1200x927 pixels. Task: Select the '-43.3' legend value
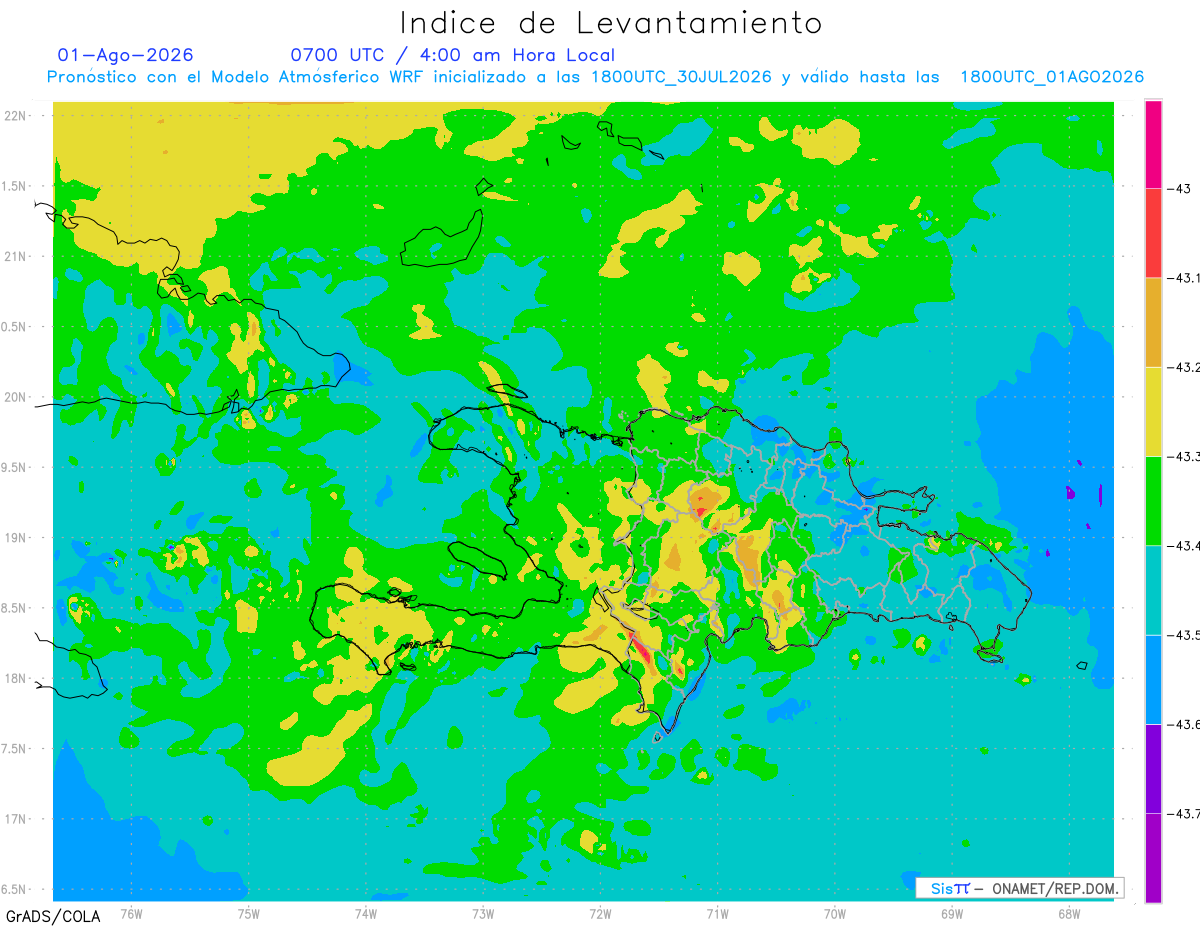1184,456
